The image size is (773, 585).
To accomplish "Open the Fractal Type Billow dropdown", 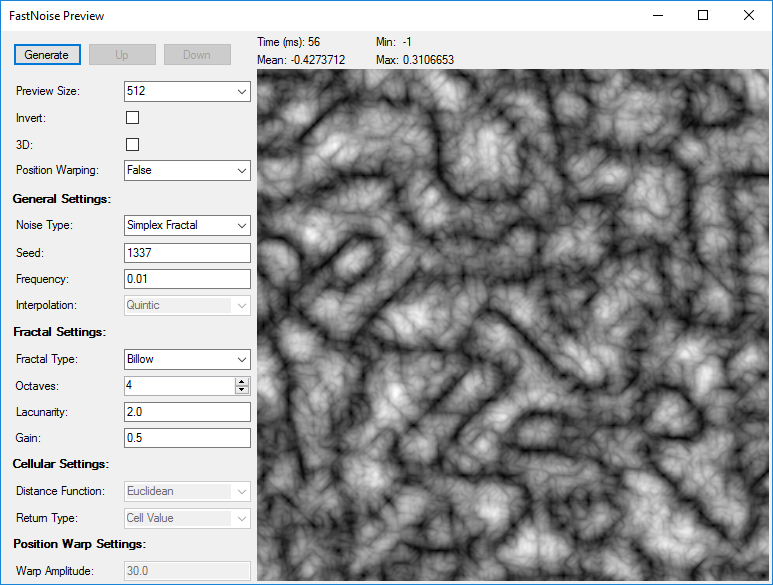I will coord(187,359).
